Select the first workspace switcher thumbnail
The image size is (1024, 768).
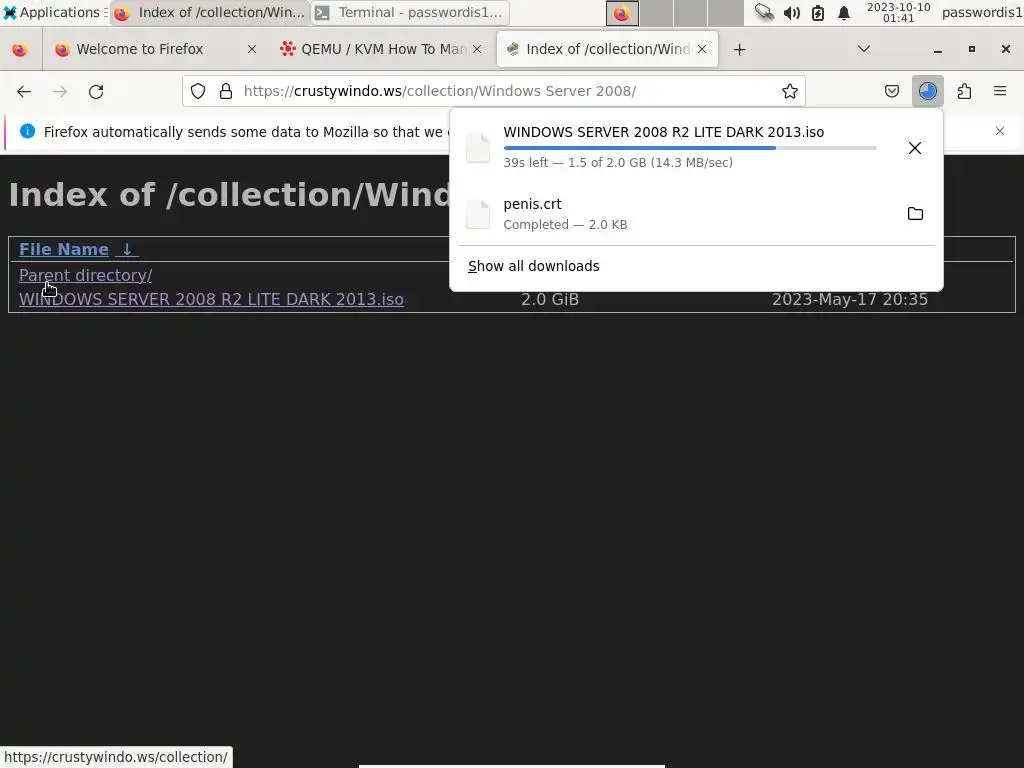click(x=622, y=12)
